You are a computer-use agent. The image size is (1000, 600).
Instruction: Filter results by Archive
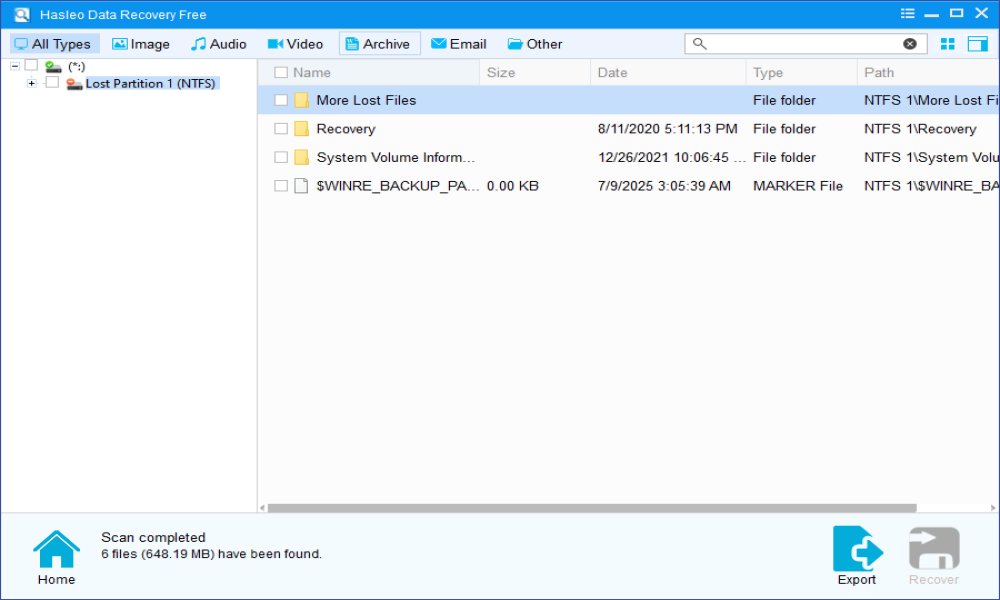pyautogui.click(x=379, y=44)
